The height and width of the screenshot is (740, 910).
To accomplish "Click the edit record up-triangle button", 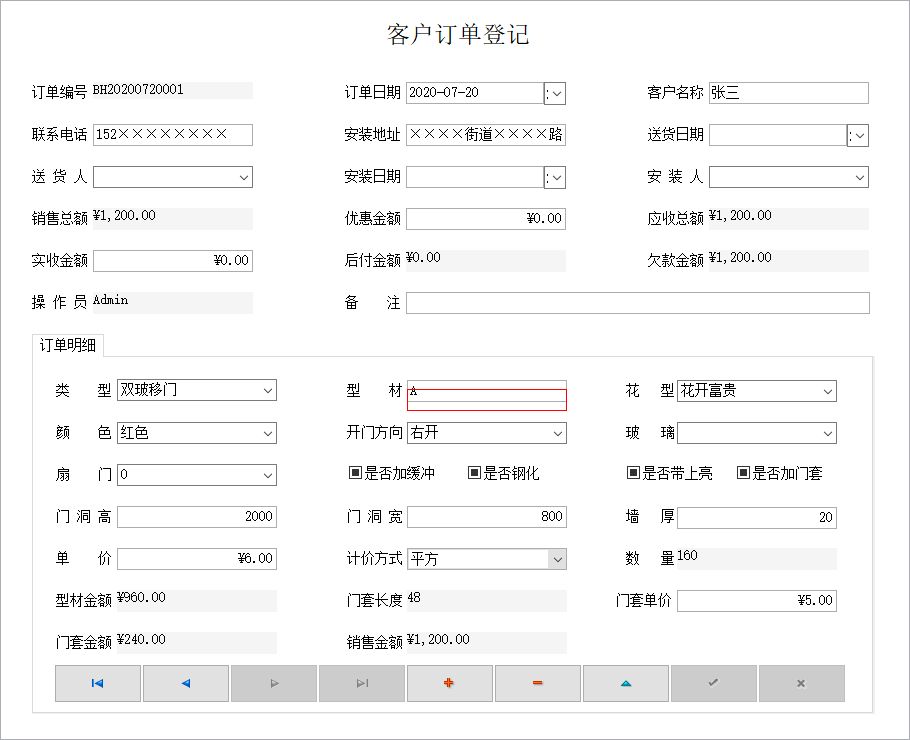I will click(x=626, y=683).
